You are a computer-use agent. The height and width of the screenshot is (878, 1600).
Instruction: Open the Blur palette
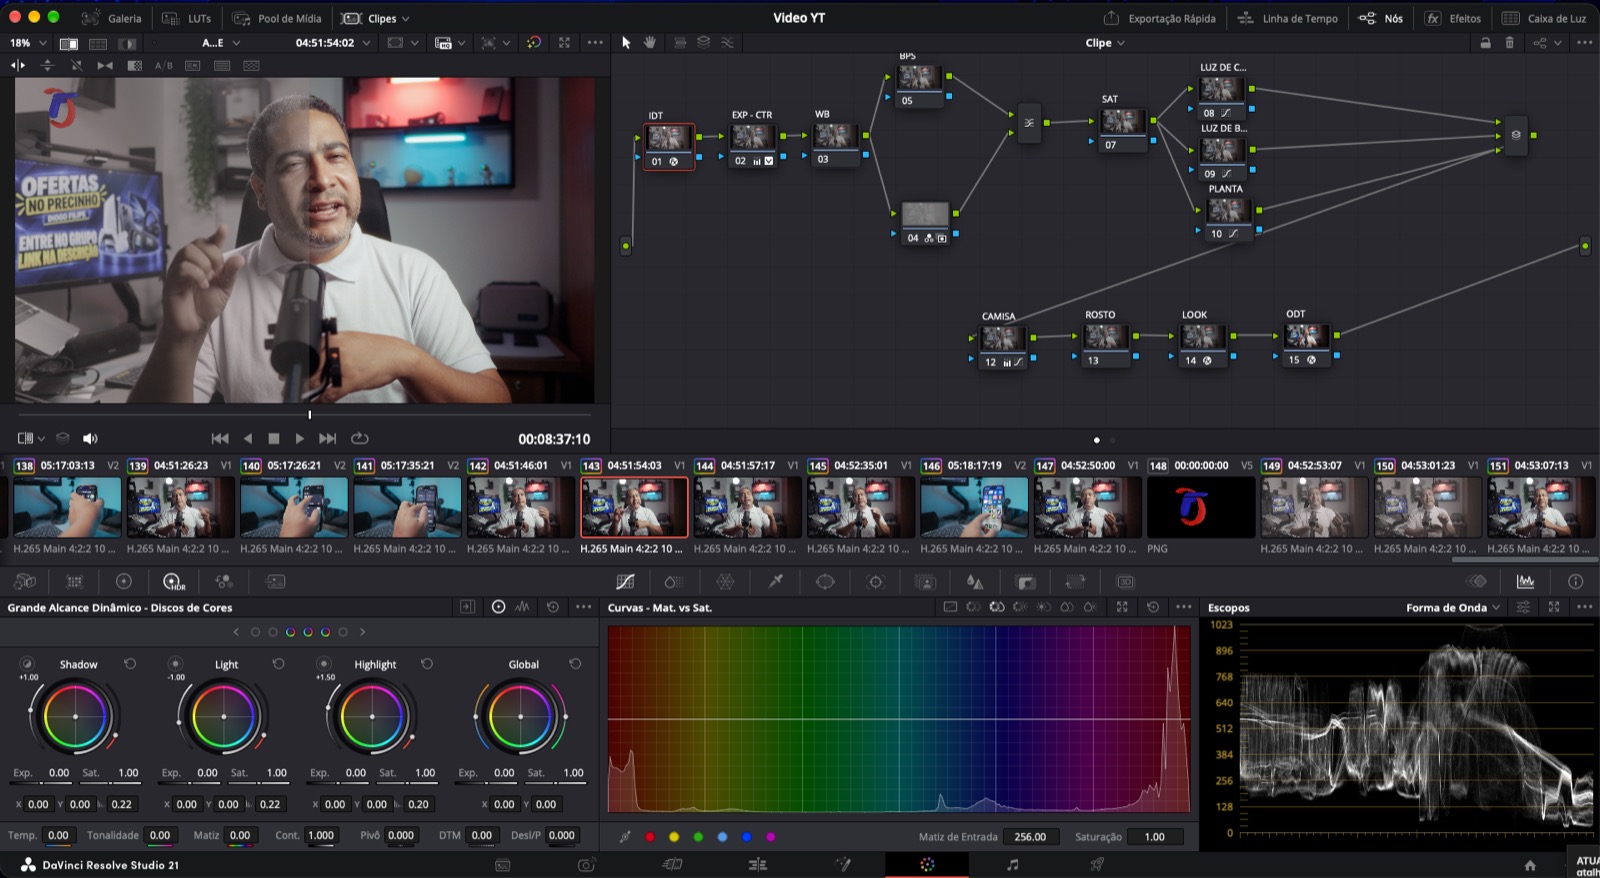975,582
